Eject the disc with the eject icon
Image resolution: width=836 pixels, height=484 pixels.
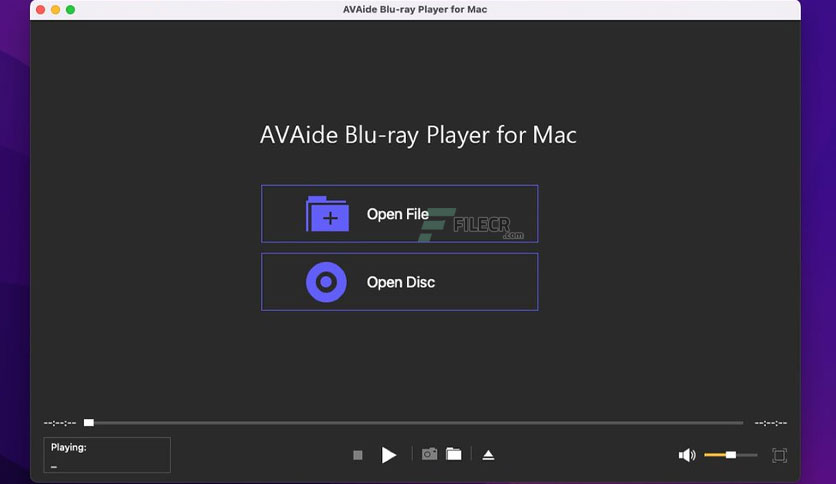point(488,455)
